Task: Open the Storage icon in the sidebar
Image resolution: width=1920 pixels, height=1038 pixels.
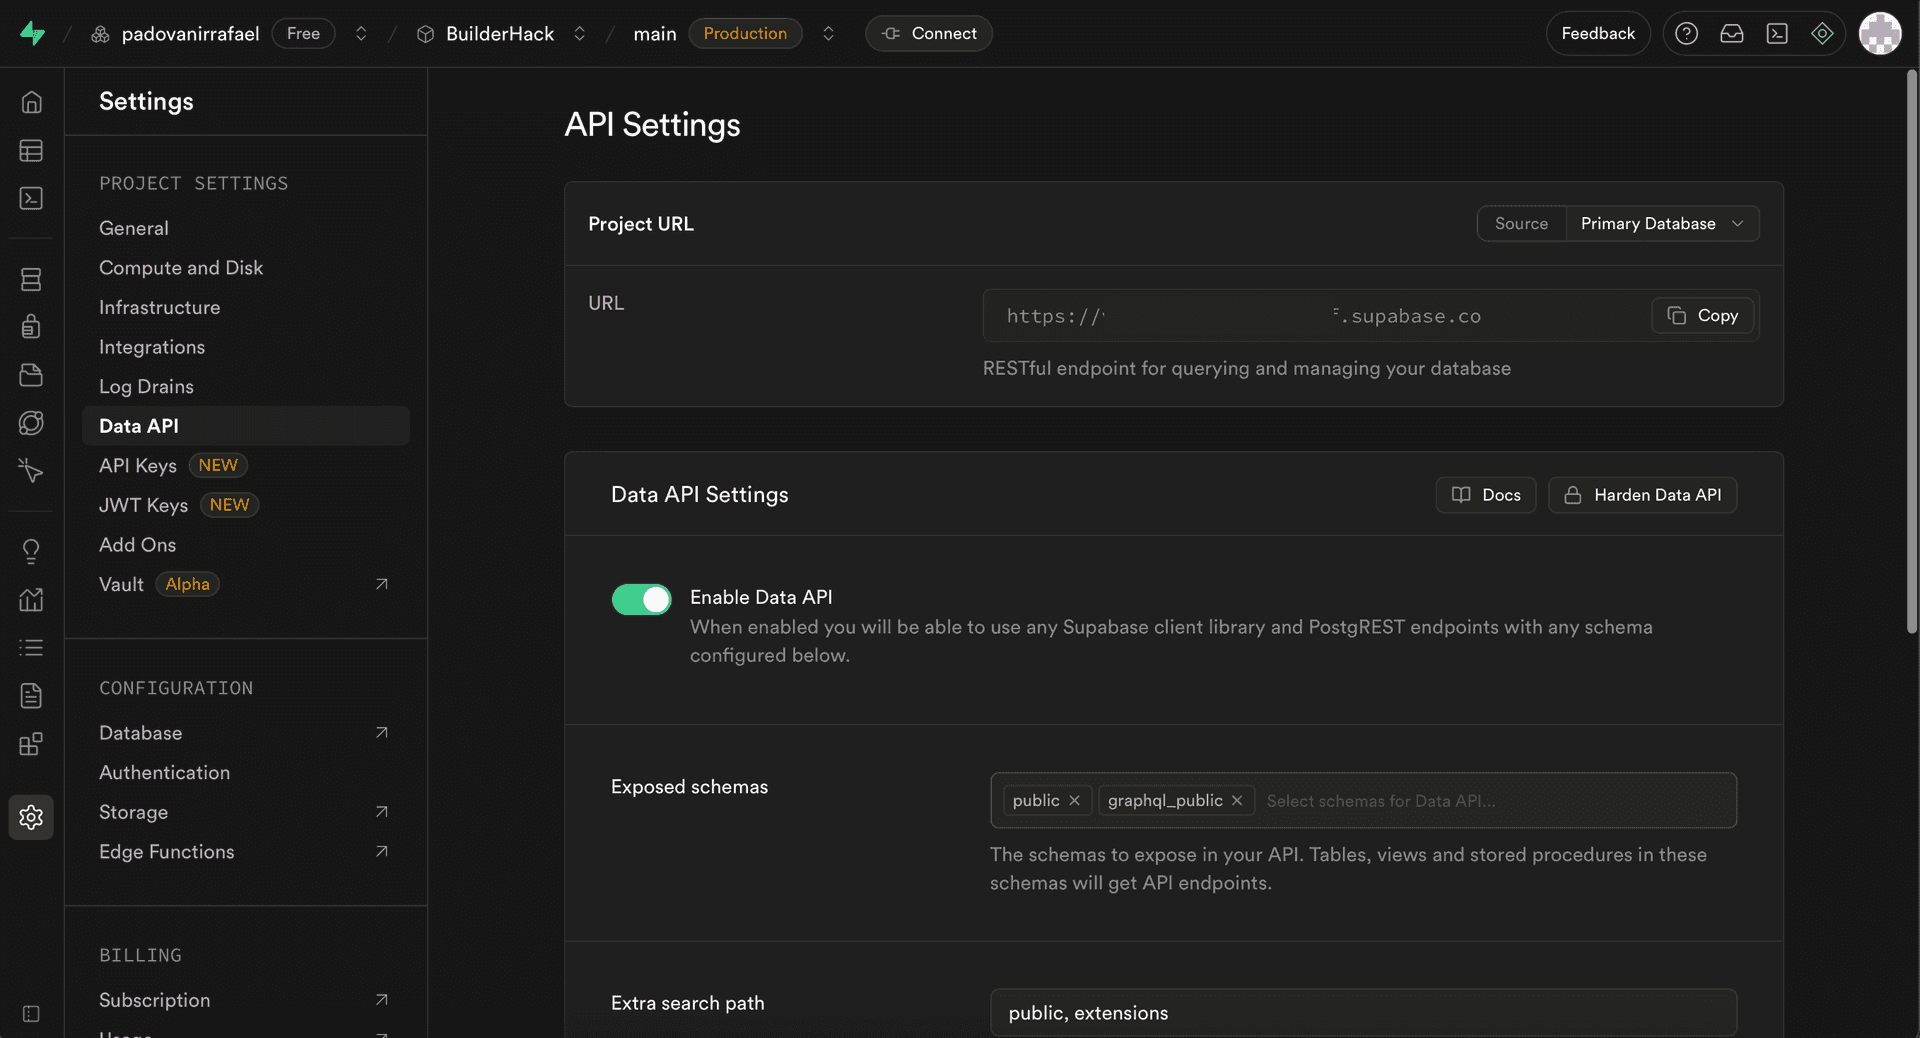Action: (x=31, y=375)
